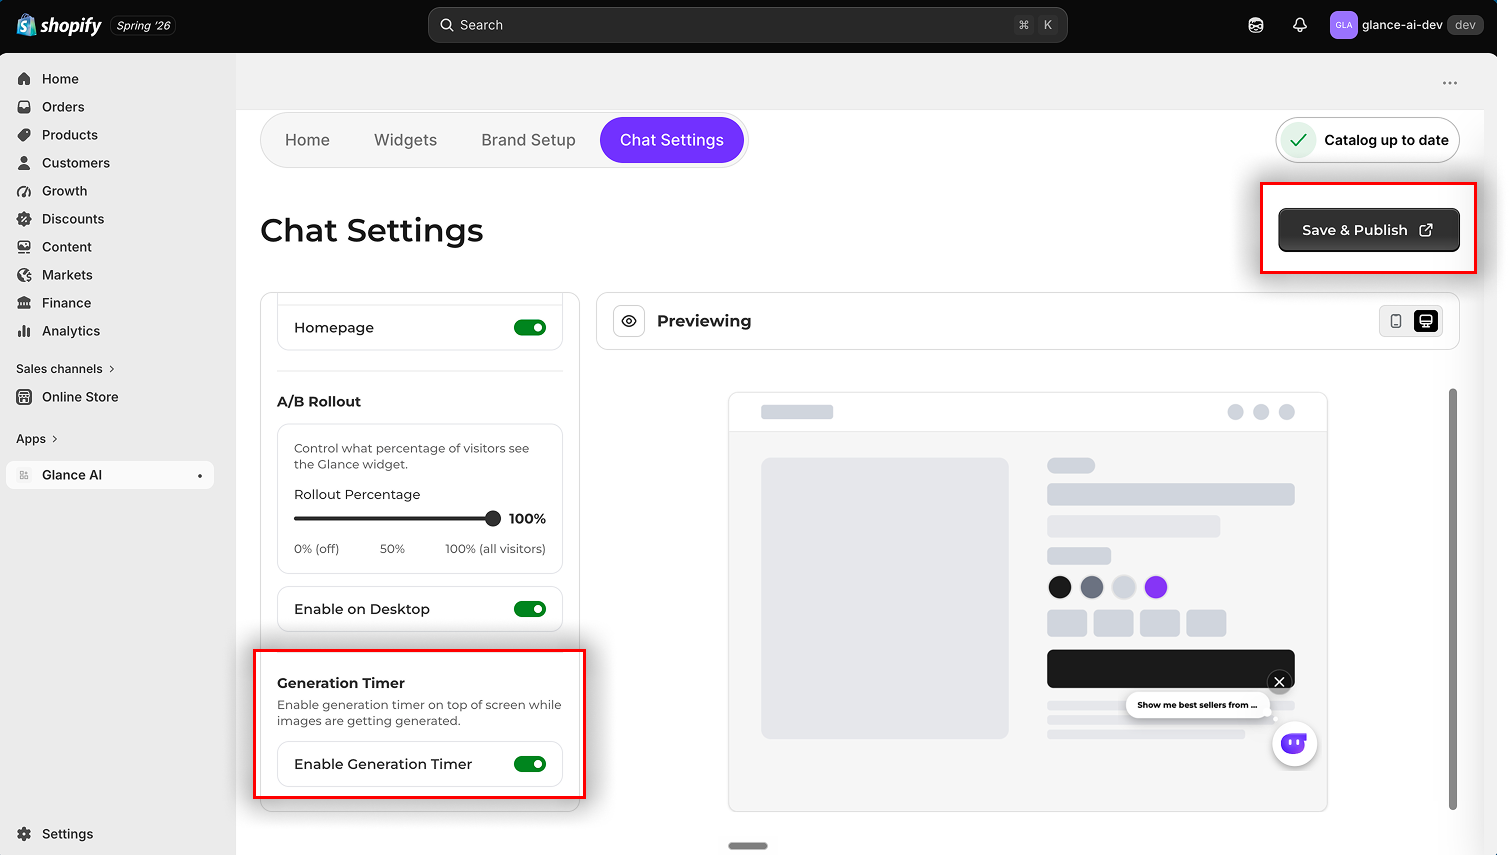Screen dimensions: 1510x855
Task: Toggle Enable Generation Timer switch
Action: point(530,764)
